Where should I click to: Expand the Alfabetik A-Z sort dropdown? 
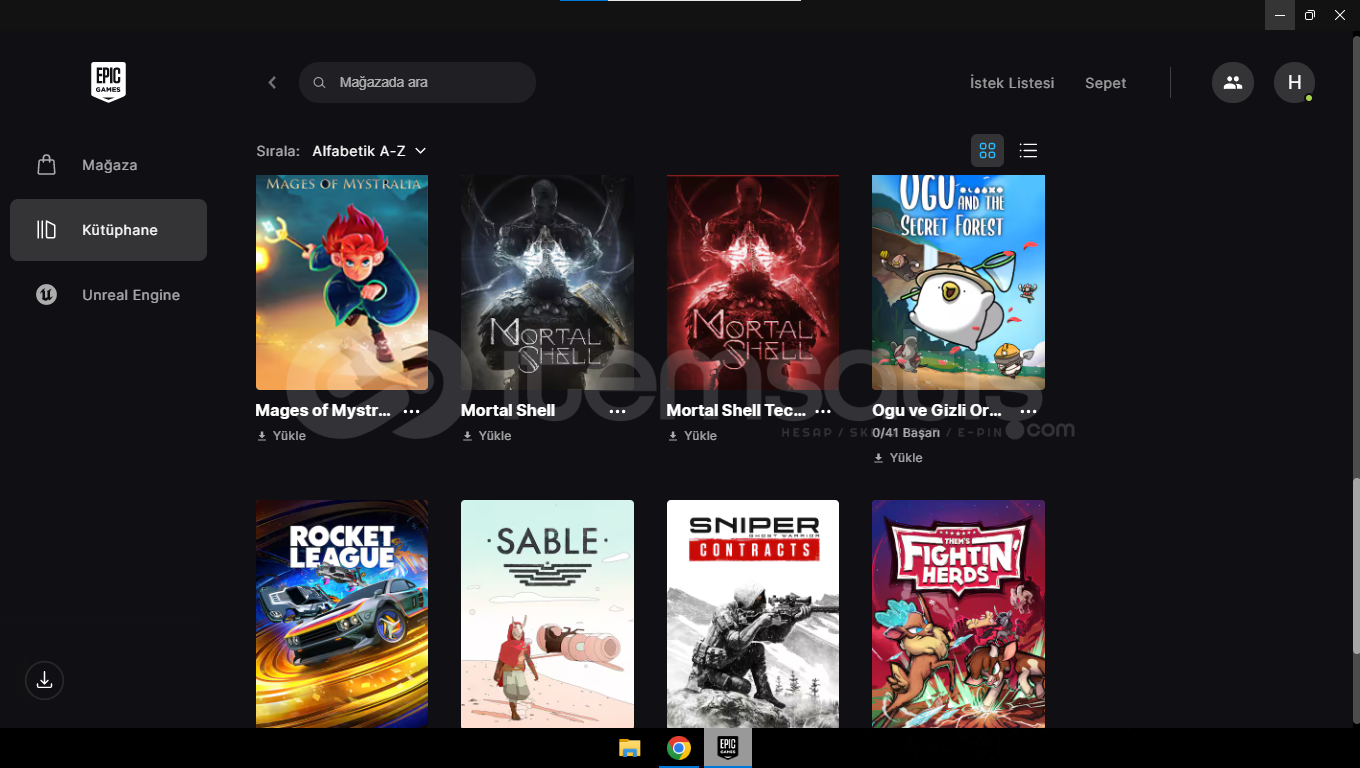tap(369, 151)
